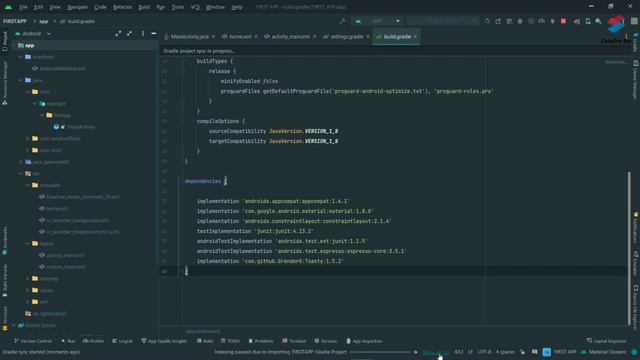640x360 pixels.
Task: Open the Terminal tool window
Action: point(294,341)
